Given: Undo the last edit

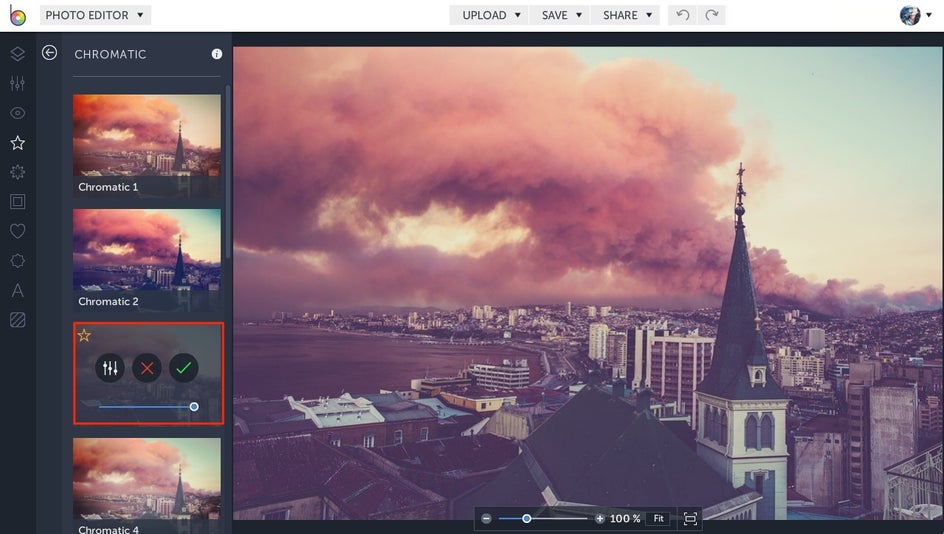Looking at the screenshot, I should pos(682,15).
